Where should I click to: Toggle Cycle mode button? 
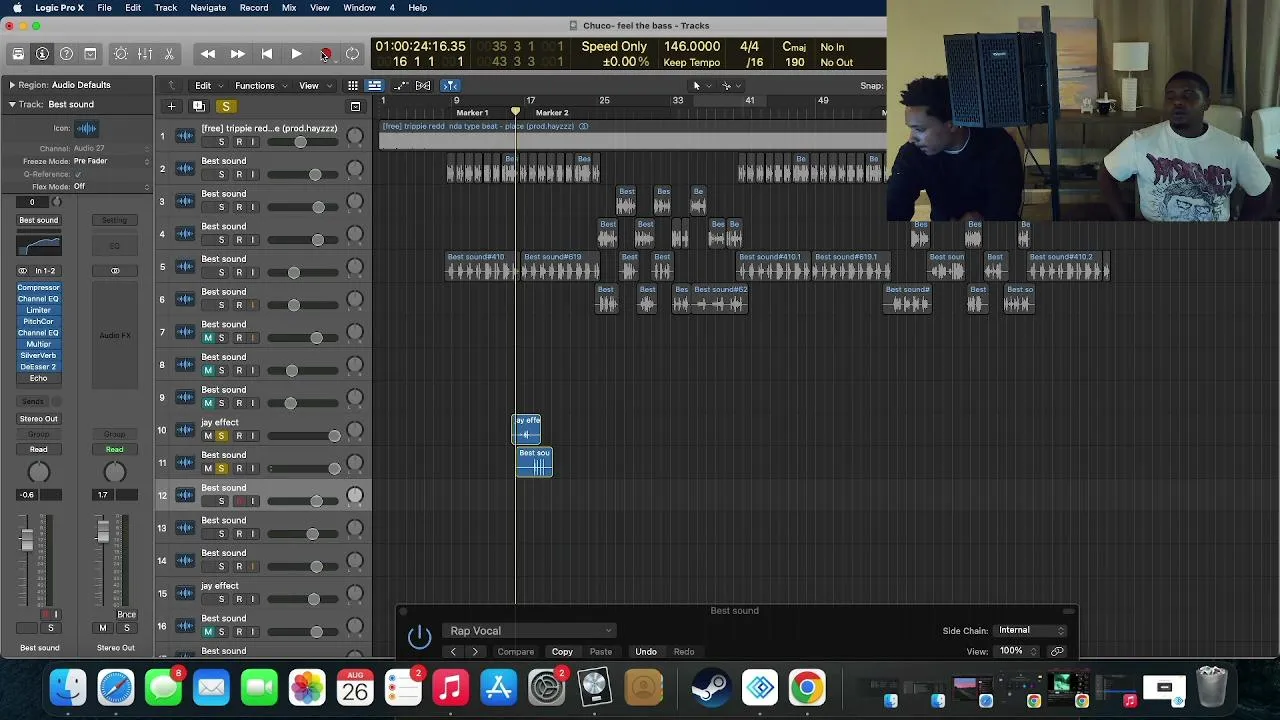click(x=353, y=54)
